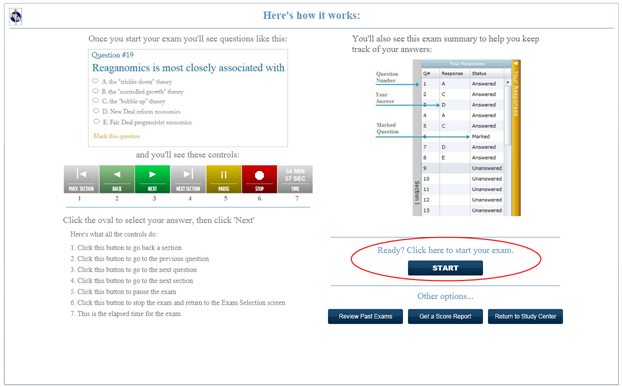Open Review Past Exams
This screenshot has height=387, width=622.
click(365, 316)
